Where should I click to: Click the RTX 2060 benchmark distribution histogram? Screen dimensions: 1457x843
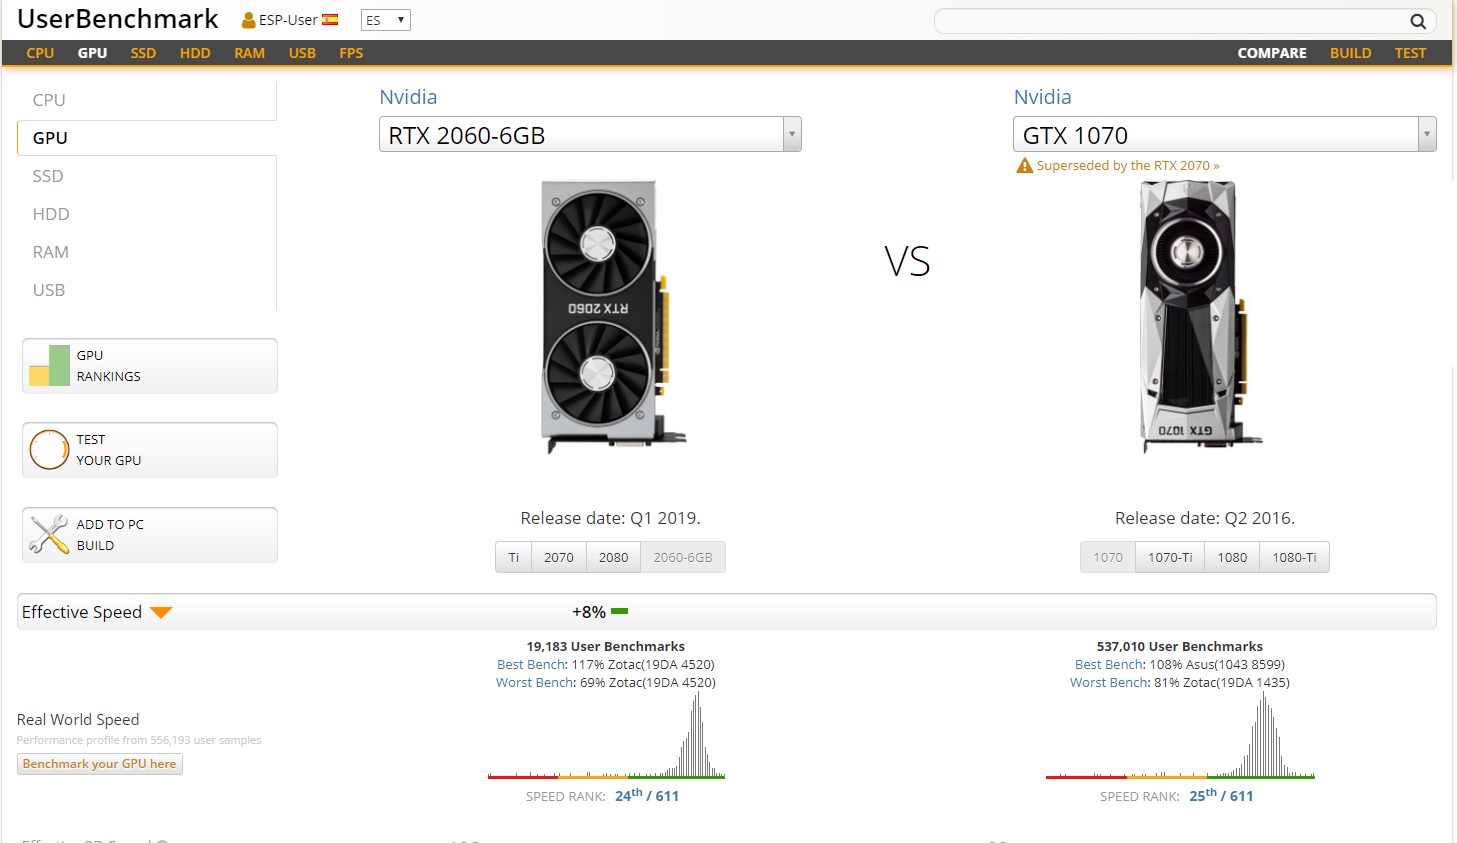pyautogui.click(x=606, y=735)
